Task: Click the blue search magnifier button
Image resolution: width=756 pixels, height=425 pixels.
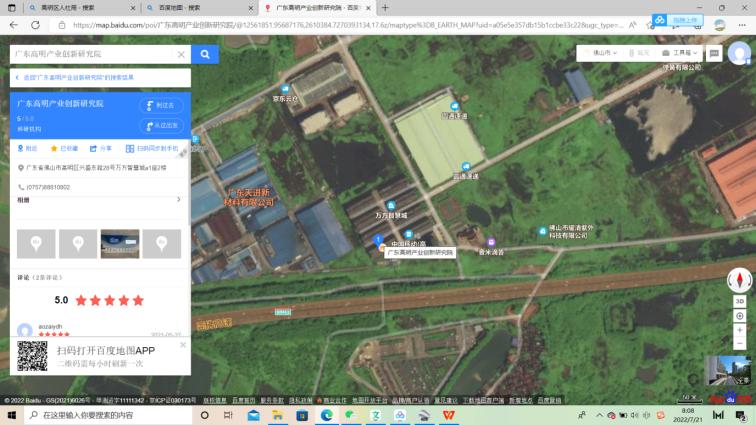Action: point(205,54)
